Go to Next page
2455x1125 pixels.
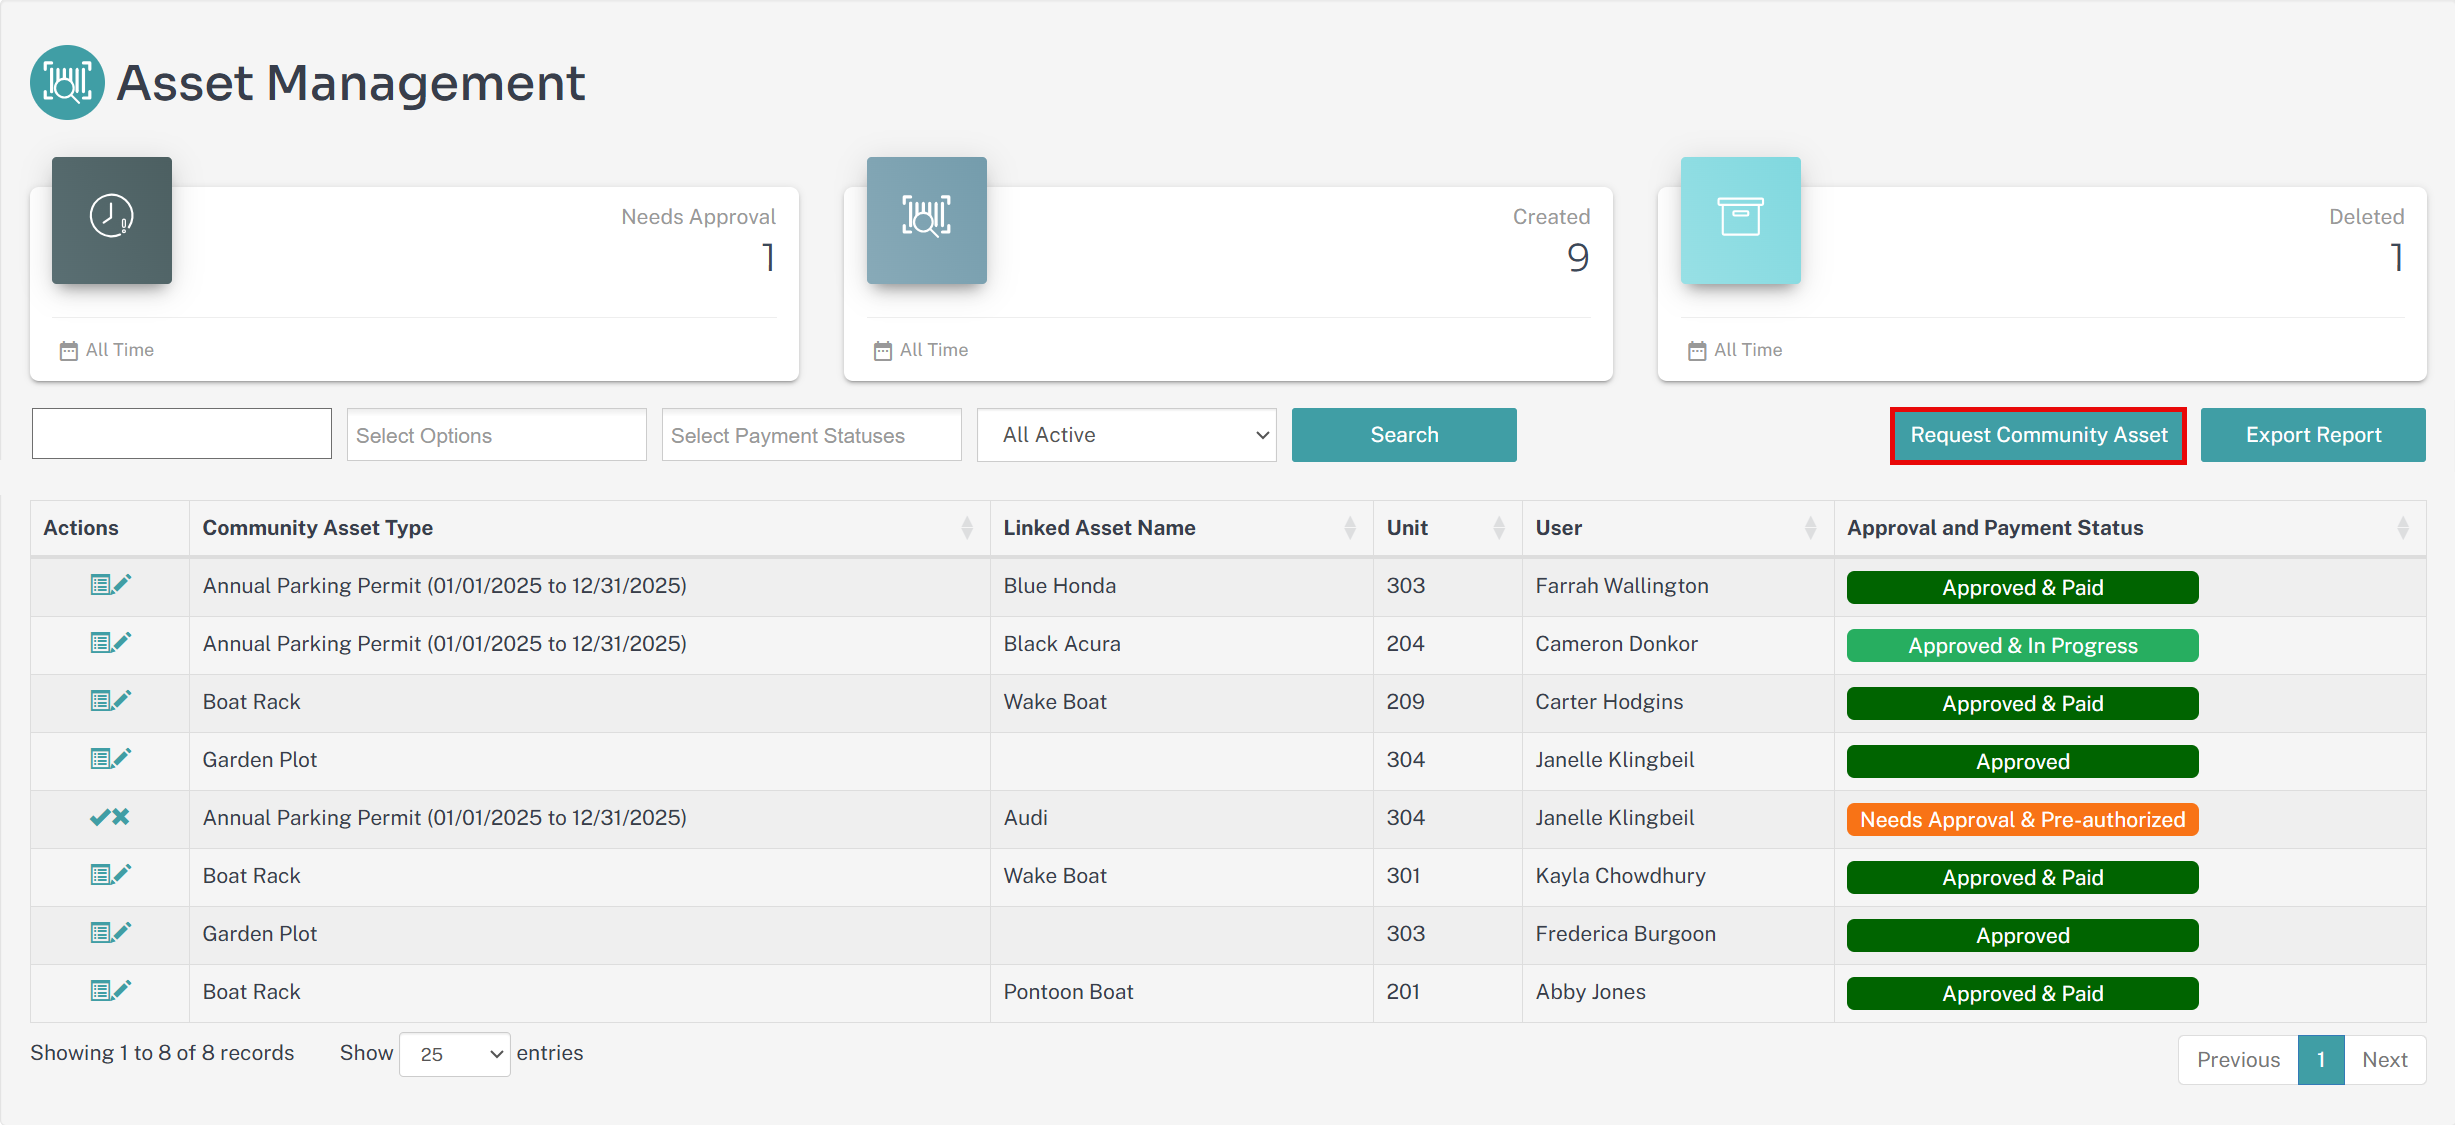pos(2385,1060)
